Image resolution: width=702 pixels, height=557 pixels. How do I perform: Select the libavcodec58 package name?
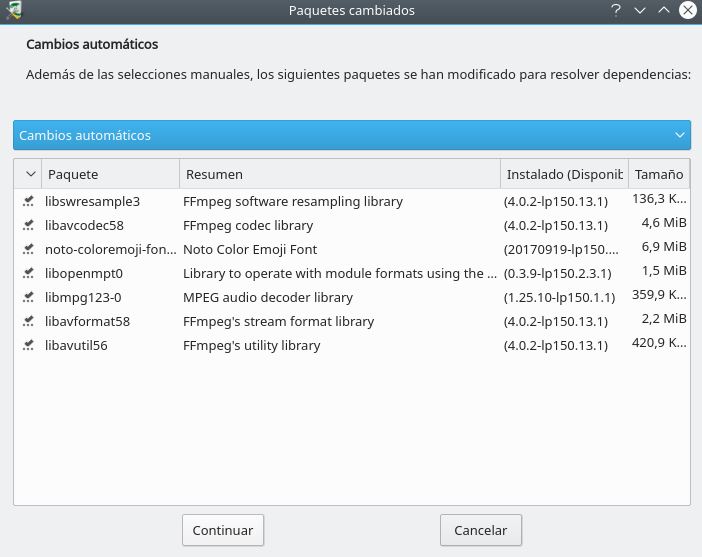tap(84, 225)
